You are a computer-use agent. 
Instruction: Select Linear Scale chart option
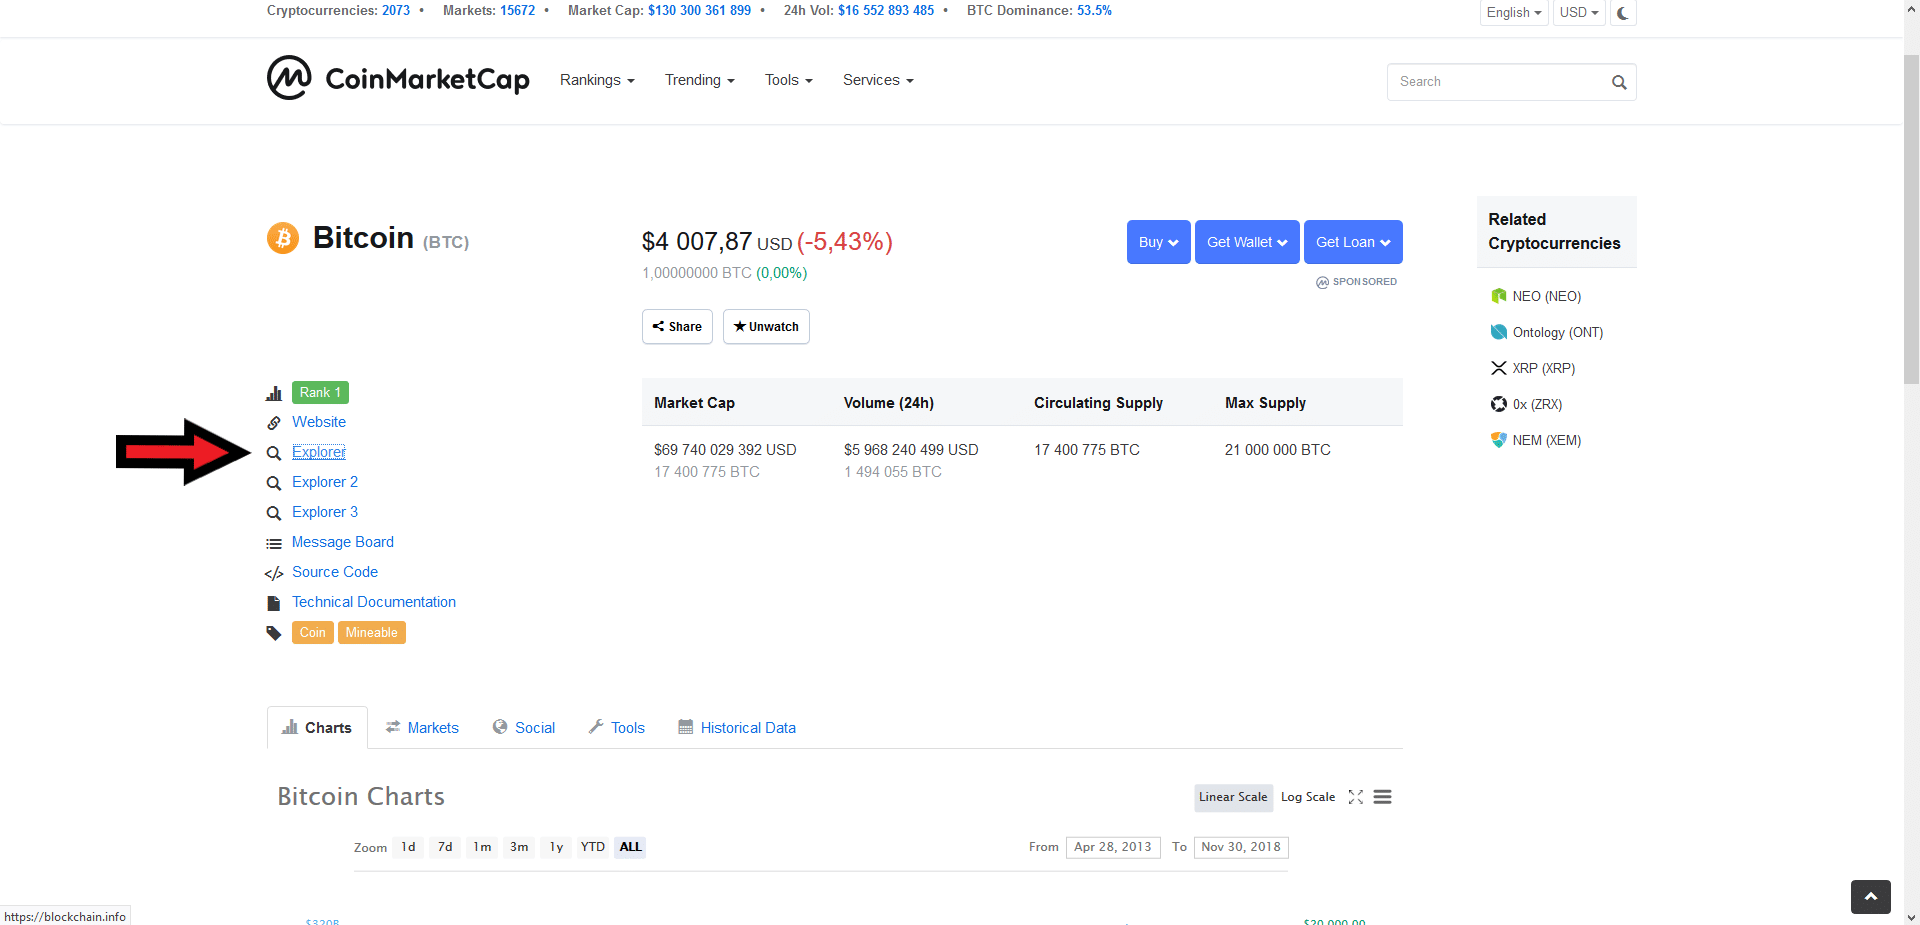tap(1233, 797)
